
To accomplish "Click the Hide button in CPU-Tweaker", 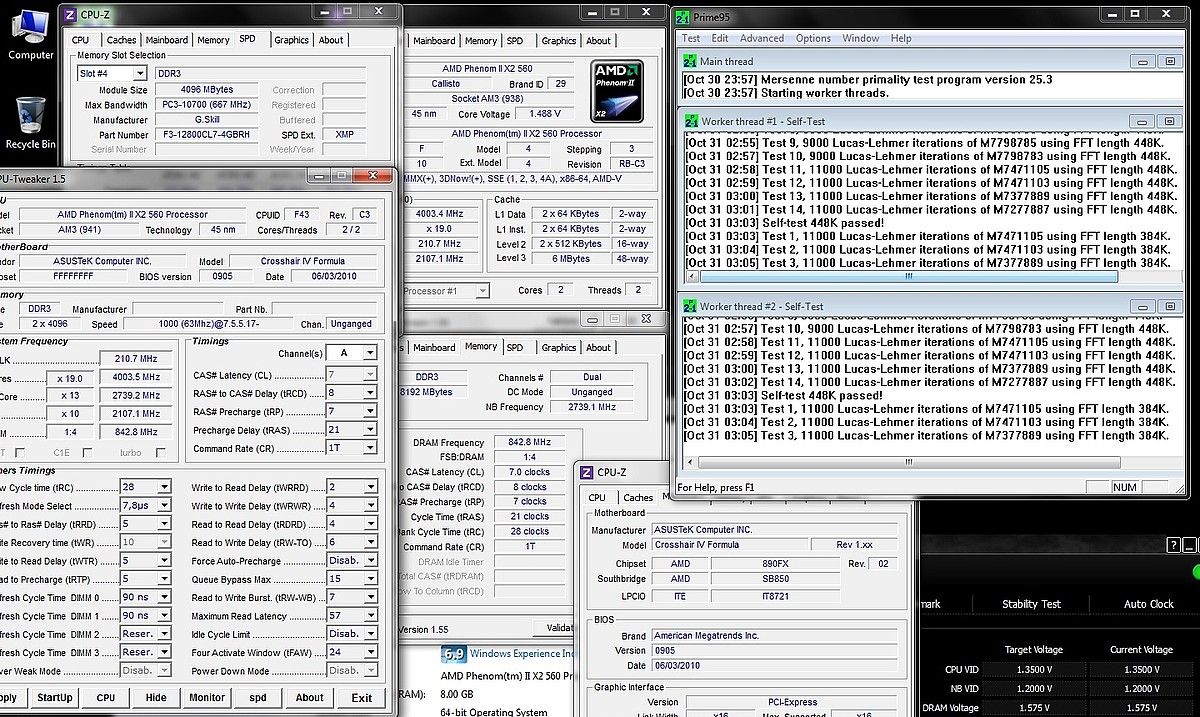I will point(156,697).
